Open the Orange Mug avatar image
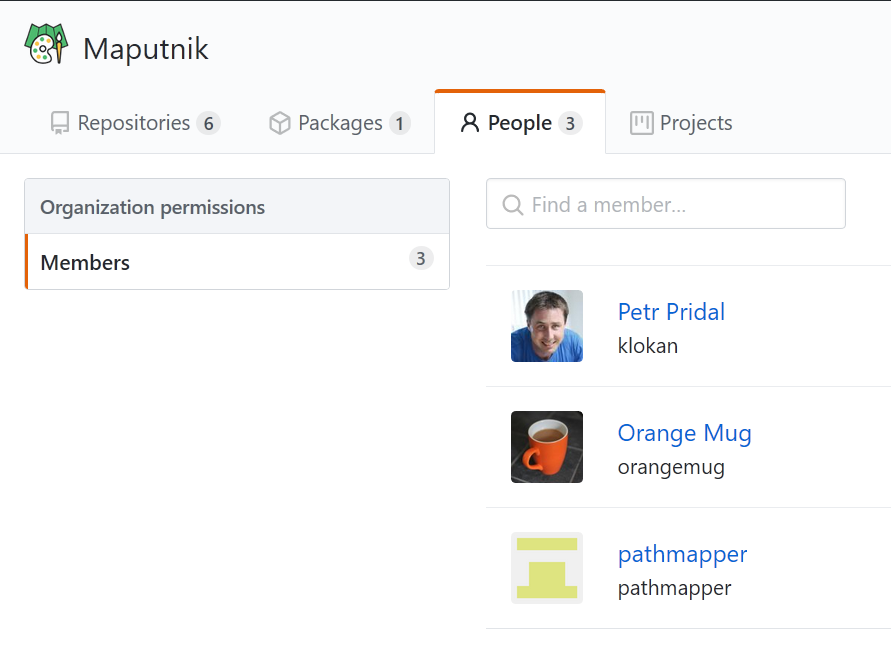Screen dimensions: 891x653 coord(547,447)
